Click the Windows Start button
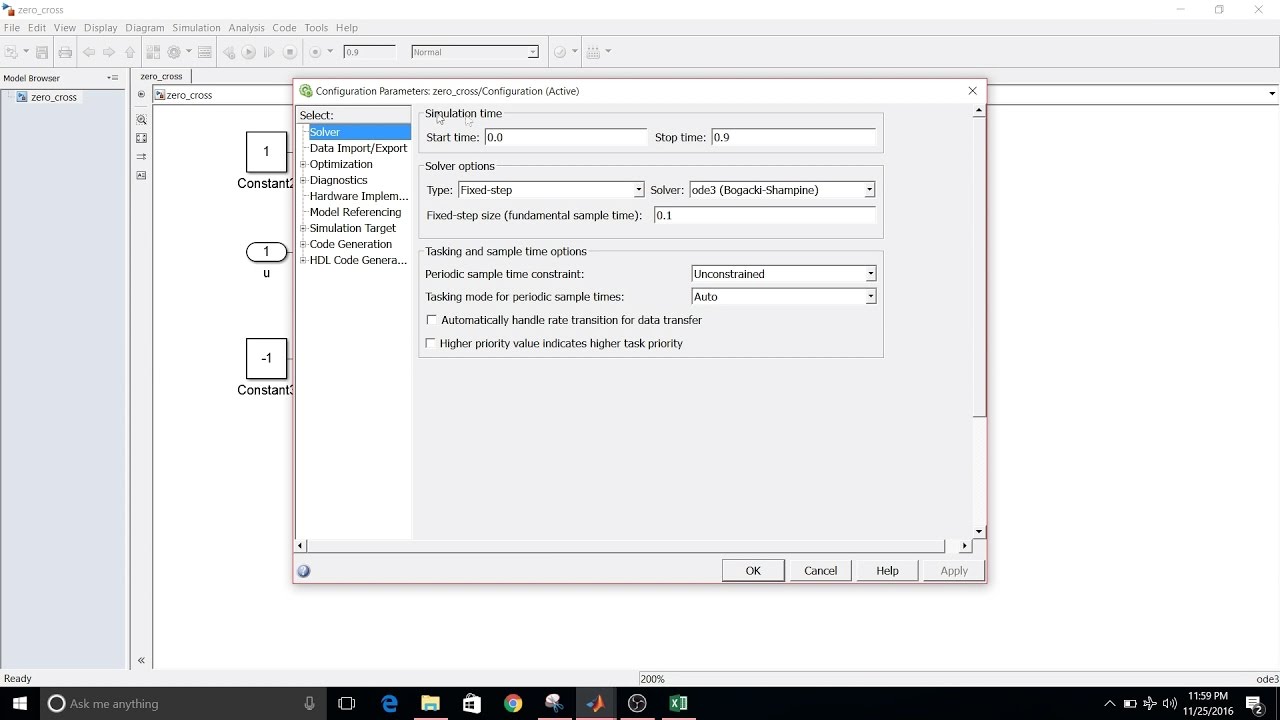This screenshot has height=720, width=1280. (x=19, y=703)
